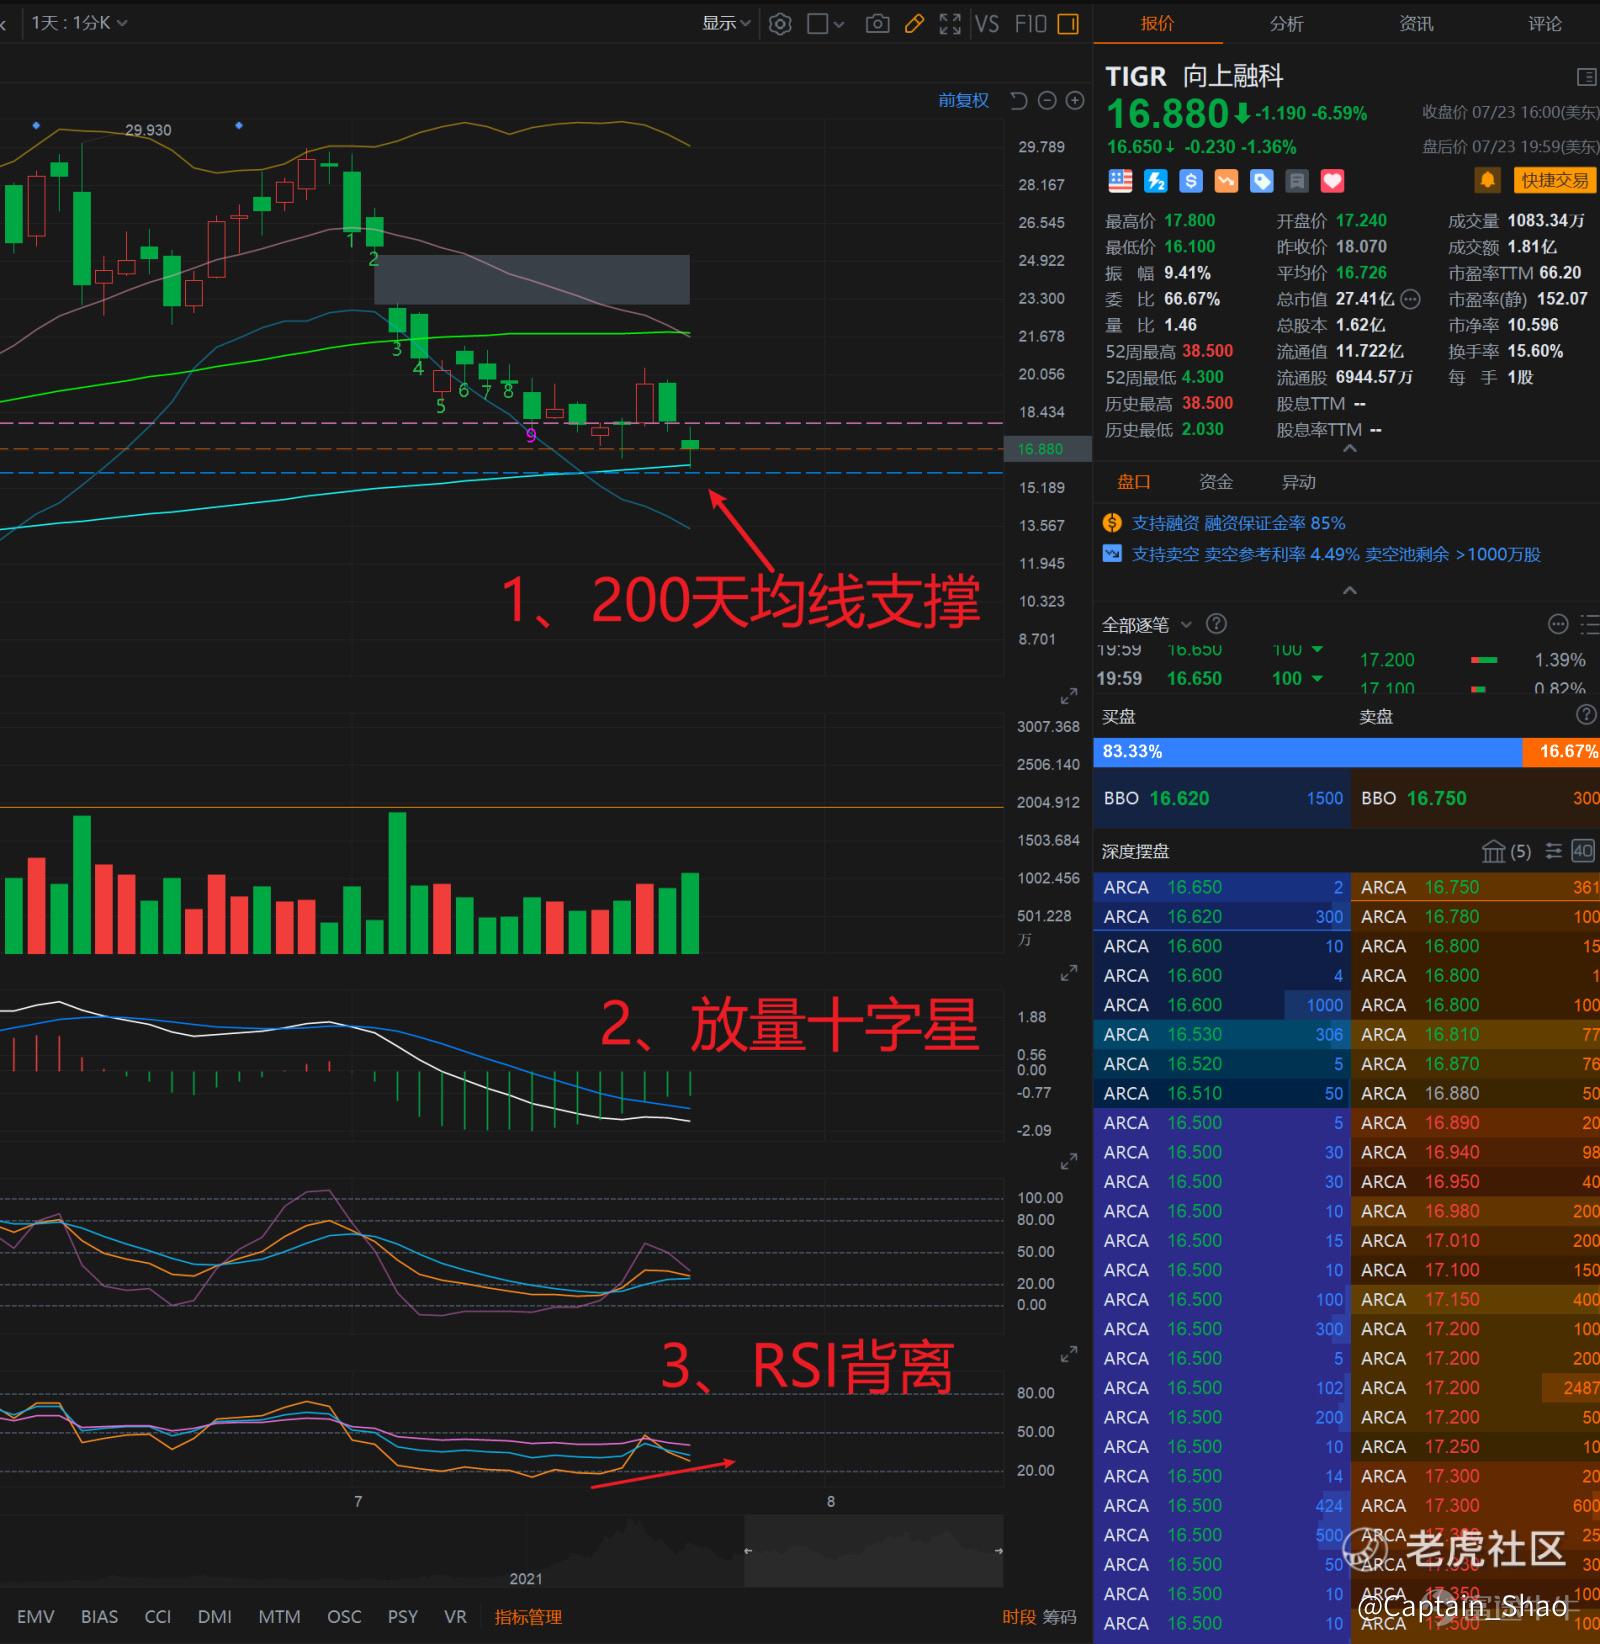Screen dimensions: 1600x1644
Task: Click the gray note badge icon
Action: (x=1297, y=181)
